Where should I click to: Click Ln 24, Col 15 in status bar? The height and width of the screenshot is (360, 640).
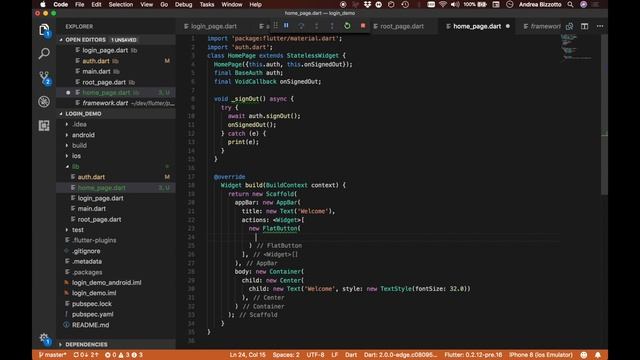pyautogui.click(x=247, y=355)
